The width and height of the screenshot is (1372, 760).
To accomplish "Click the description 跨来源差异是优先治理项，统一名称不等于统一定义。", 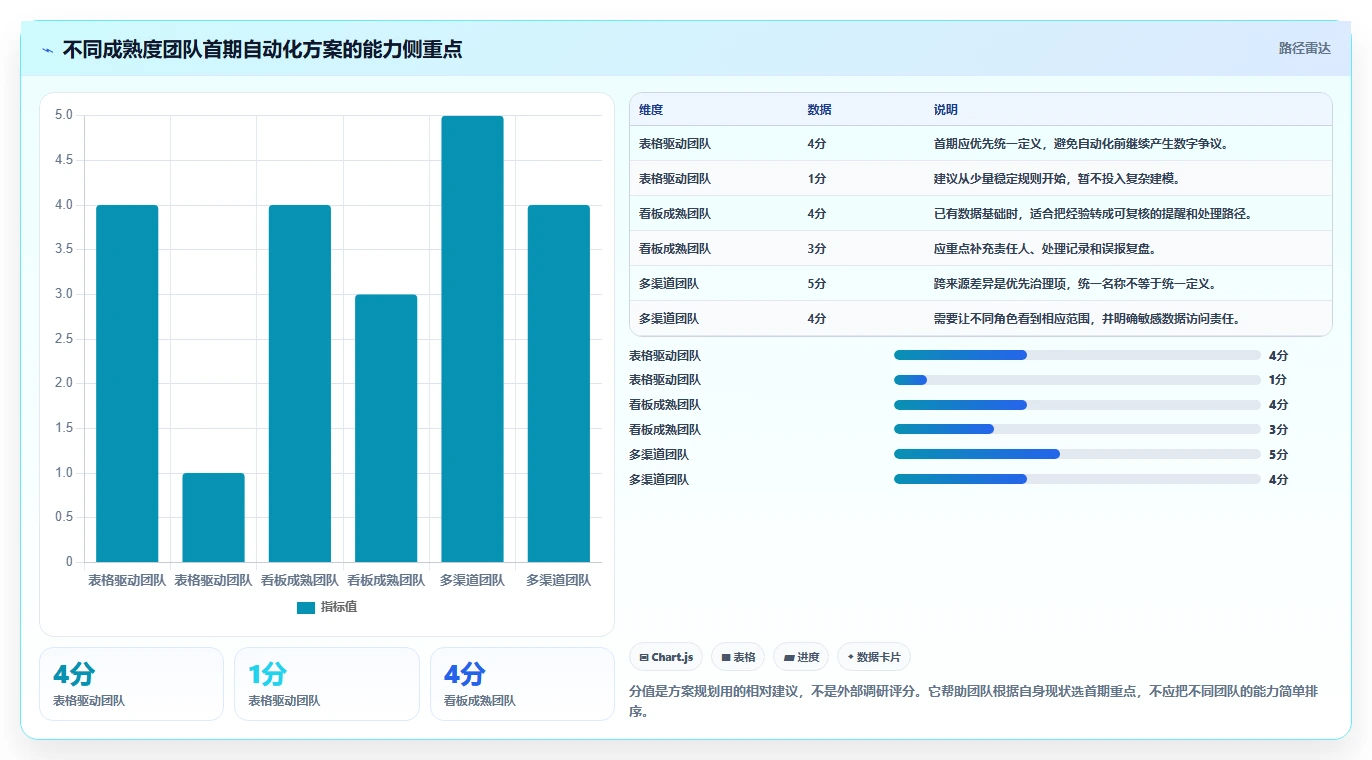I will [x=1075, y=284].
